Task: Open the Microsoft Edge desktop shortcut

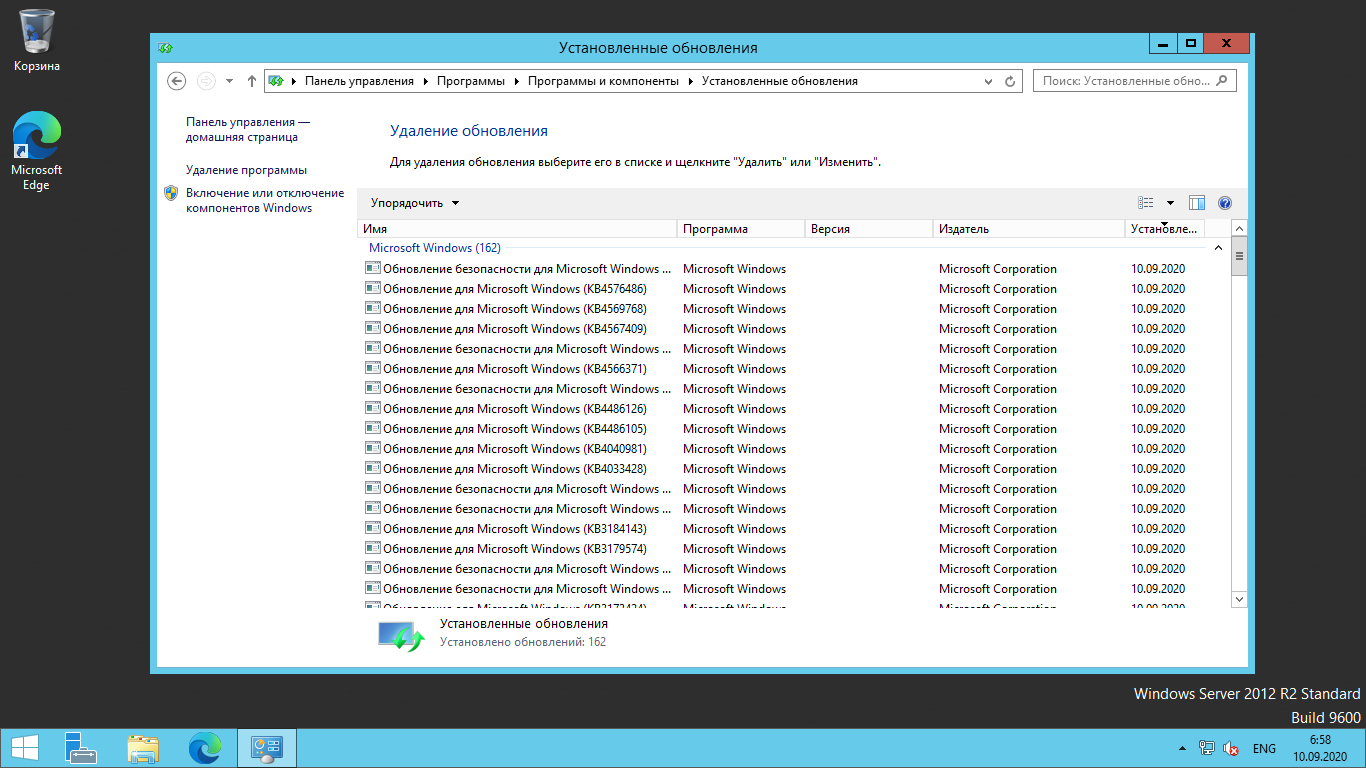Action: click(37, 150)
